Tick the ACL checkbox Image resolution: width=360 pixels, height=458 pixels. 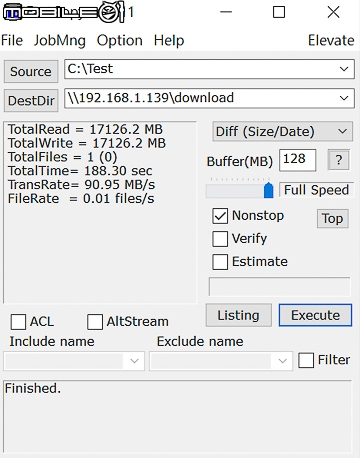[x=18, y=322]
